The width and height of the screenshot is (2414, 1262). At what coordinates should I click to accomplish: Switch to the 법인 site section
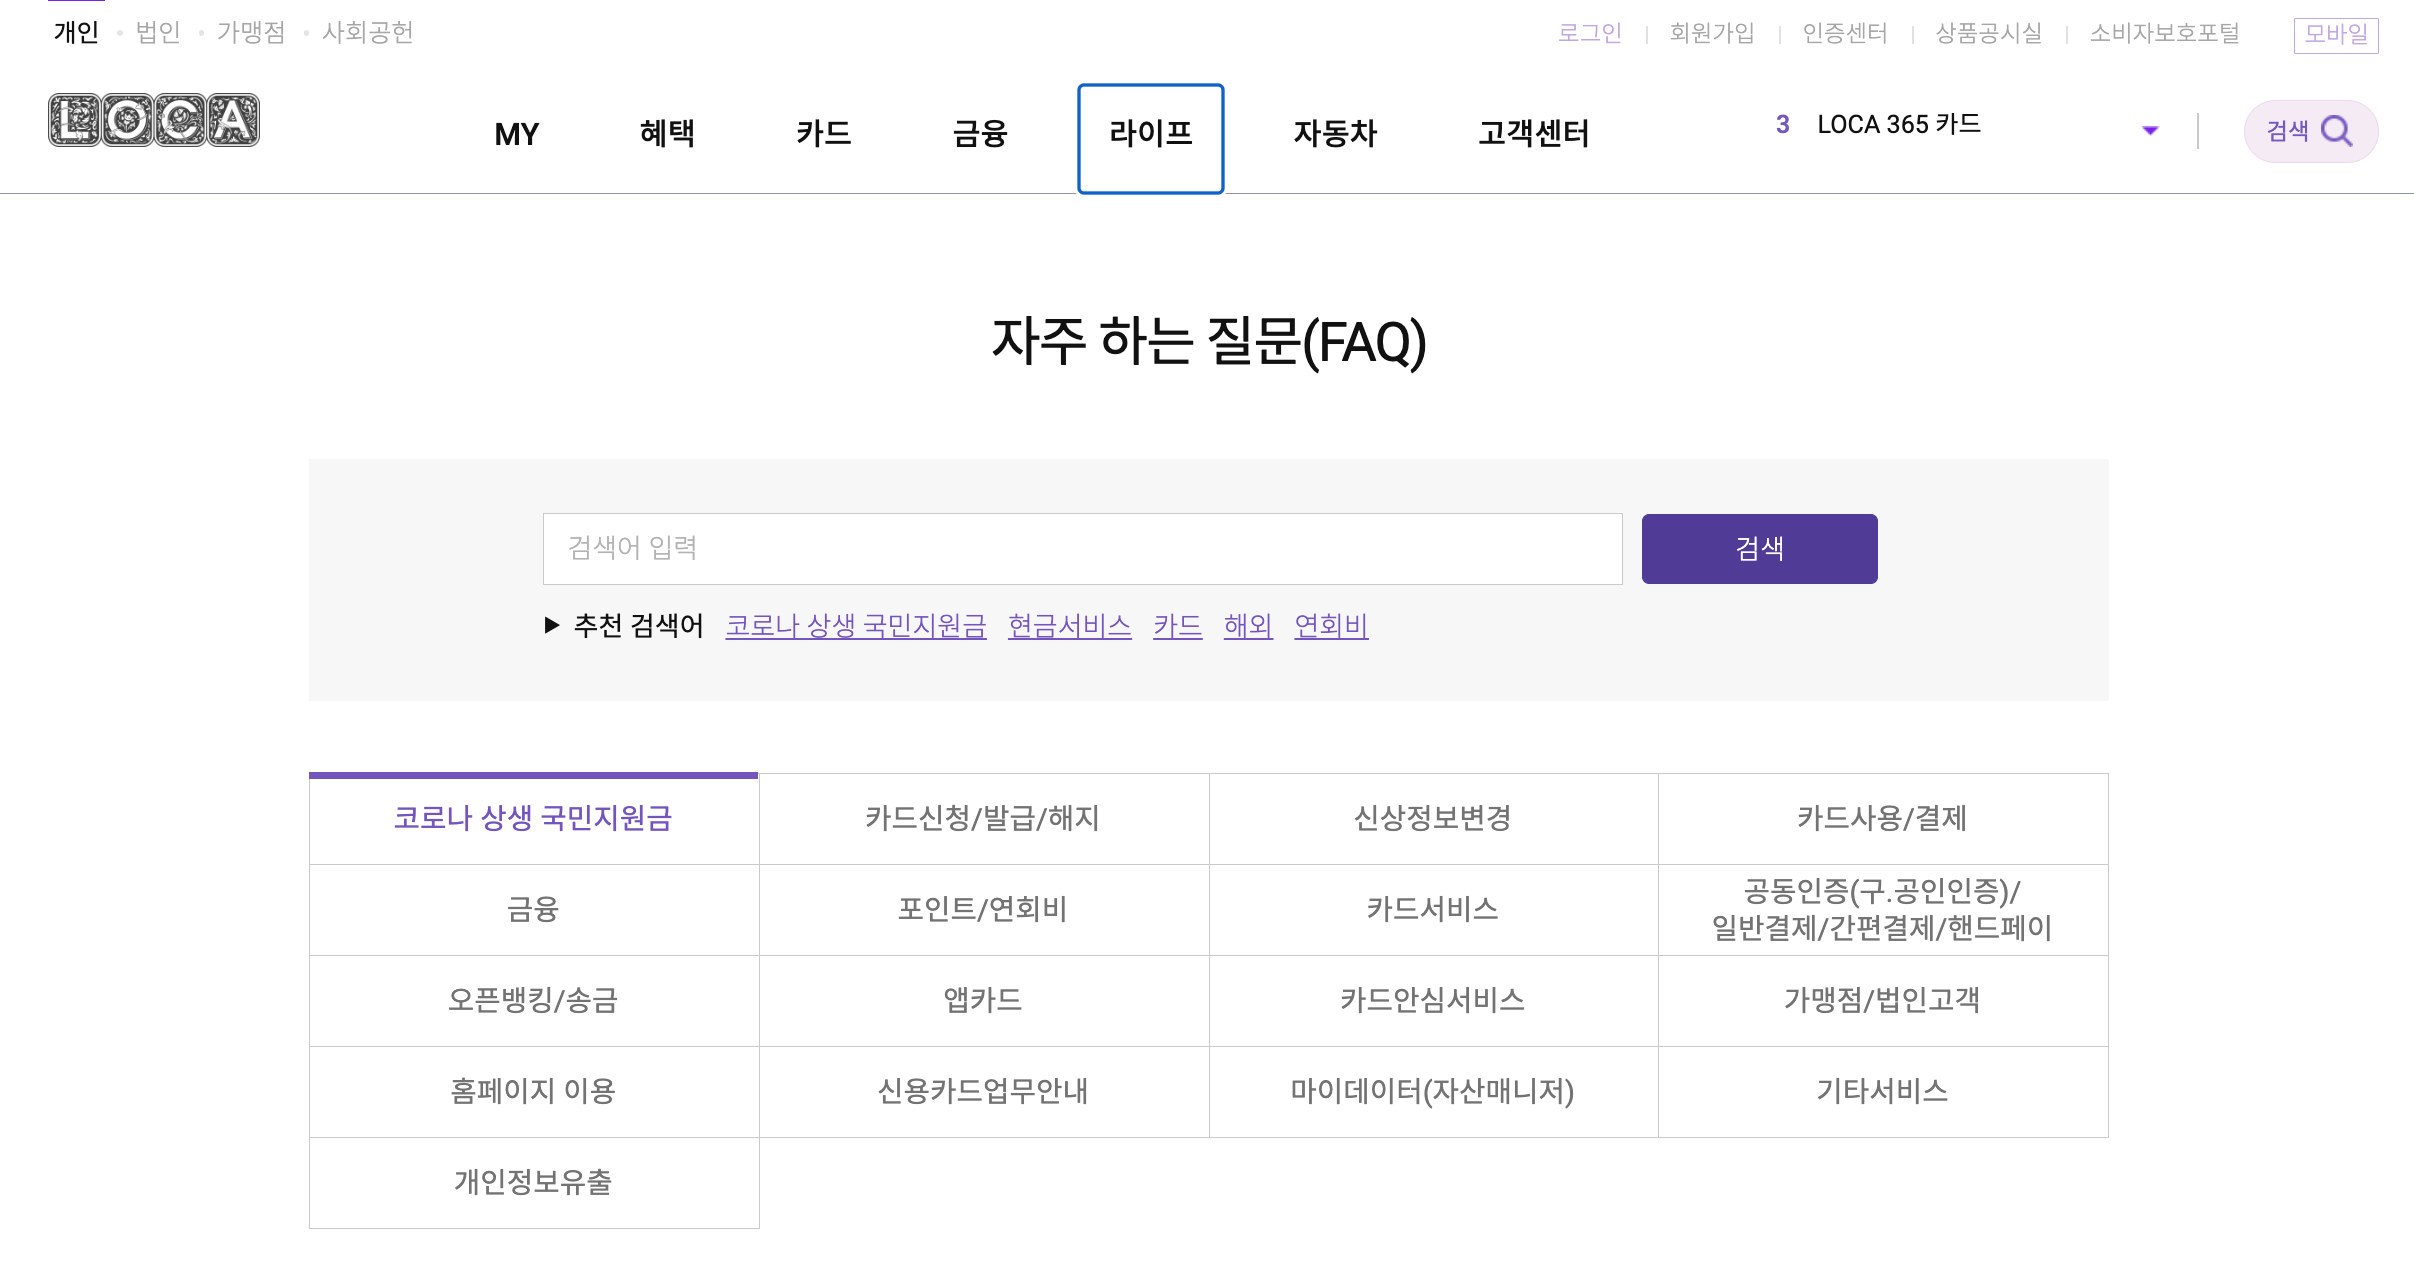point(158,33)
